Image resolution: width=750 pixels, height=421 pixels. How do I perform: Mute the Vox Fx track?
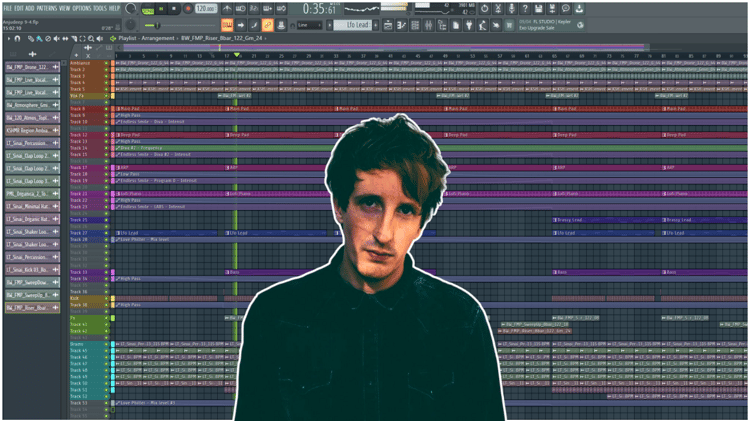tap(106, 96)
